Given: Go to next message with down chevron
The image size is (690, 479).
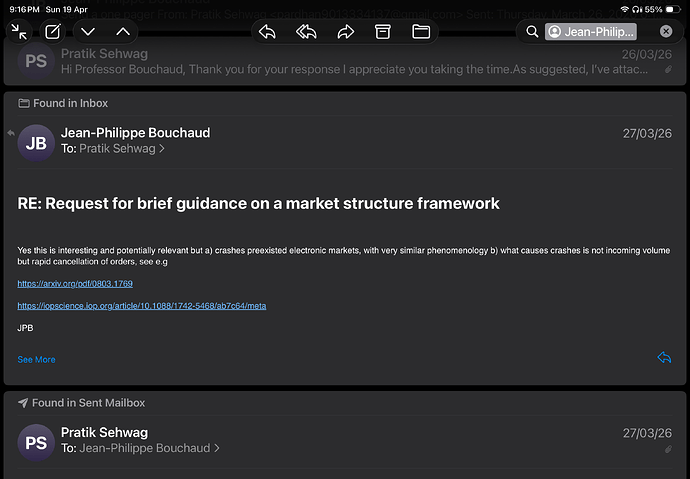Looking at the screenshot, I should tap(88, 32).
